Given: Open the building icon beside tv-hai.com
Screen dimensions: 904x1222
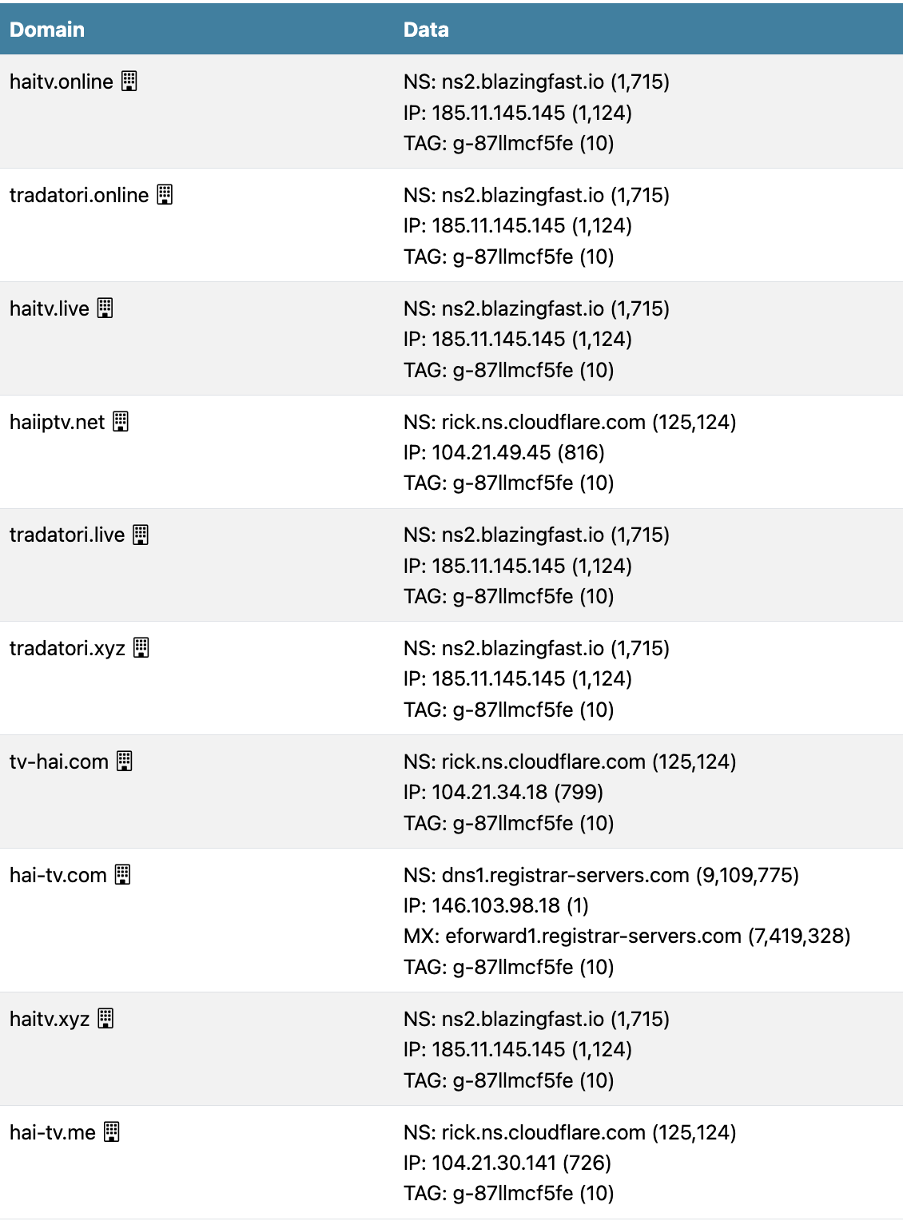Looking at the screenshot, I should click(x=124, y=761).
